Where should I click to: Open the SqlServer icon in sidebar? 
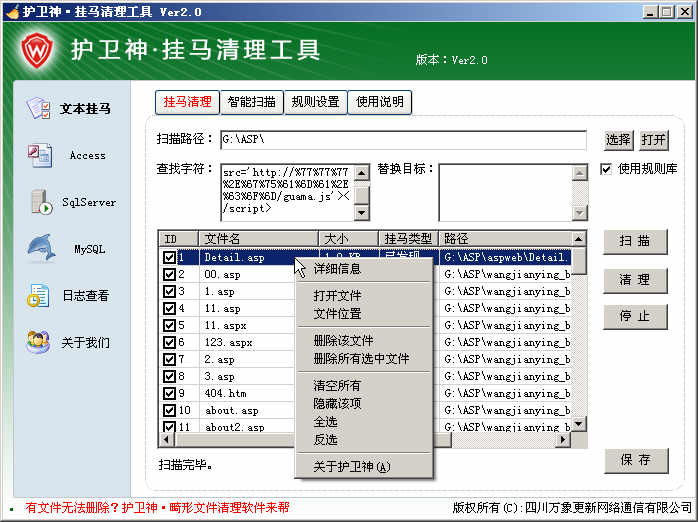[x=42, y=202]
